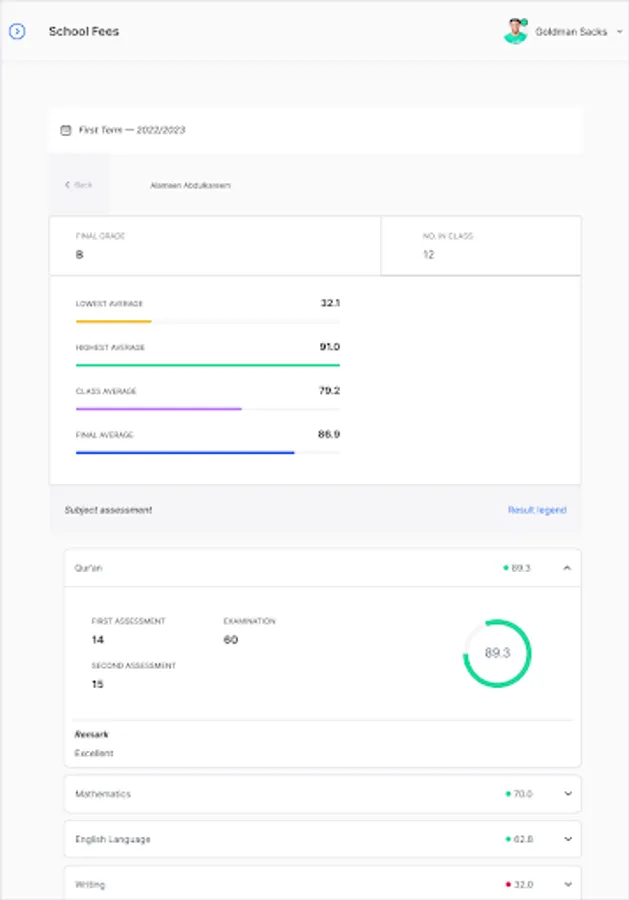Click the Lowest Average value 32.1
This screenshot has height=900, width=629.
[x=330, y=302]
